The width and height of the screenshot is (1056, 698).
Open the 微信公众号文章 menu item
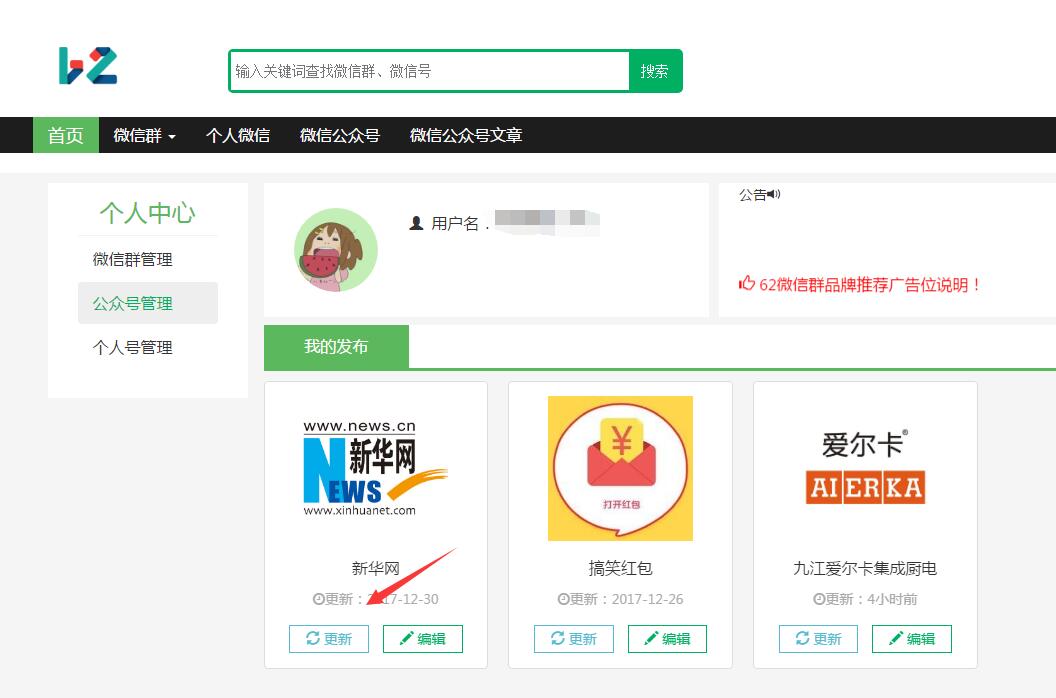464,135
